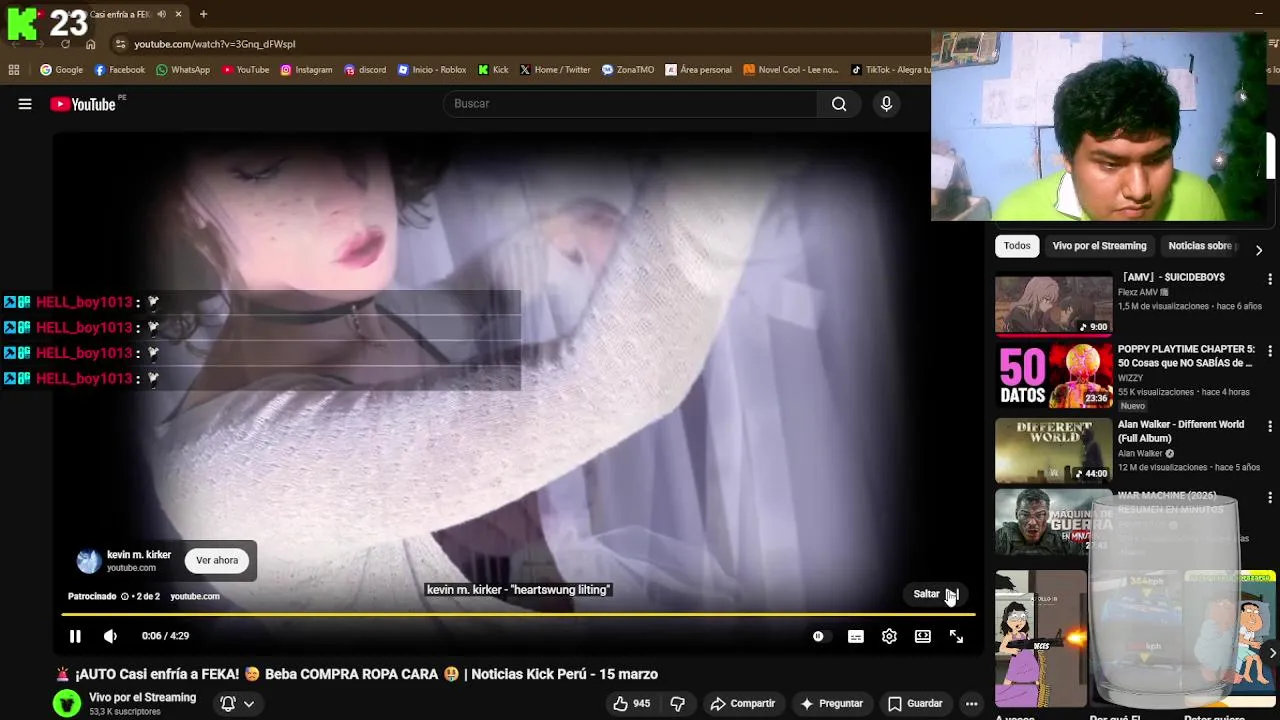The height and width of the screenshot is (720, 1280).
Task: Open the Área personal bookmark
Action: click(x=698, y=70)
